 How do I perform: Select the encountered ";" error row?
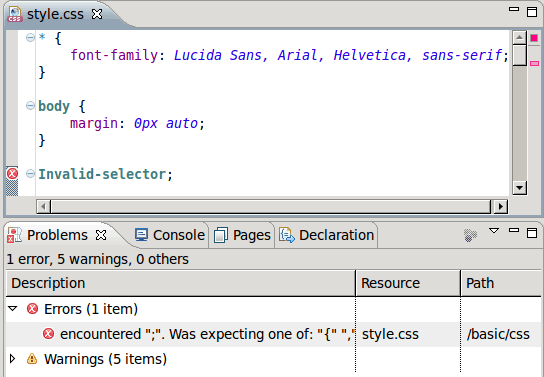click(x=273, y=334)
